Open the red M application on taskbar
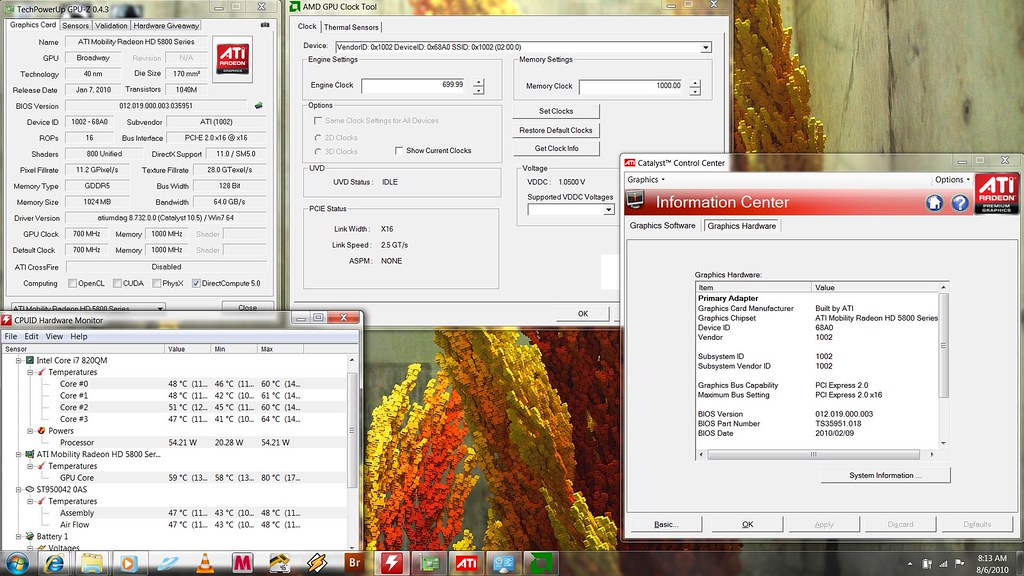 tap(242, 563)
